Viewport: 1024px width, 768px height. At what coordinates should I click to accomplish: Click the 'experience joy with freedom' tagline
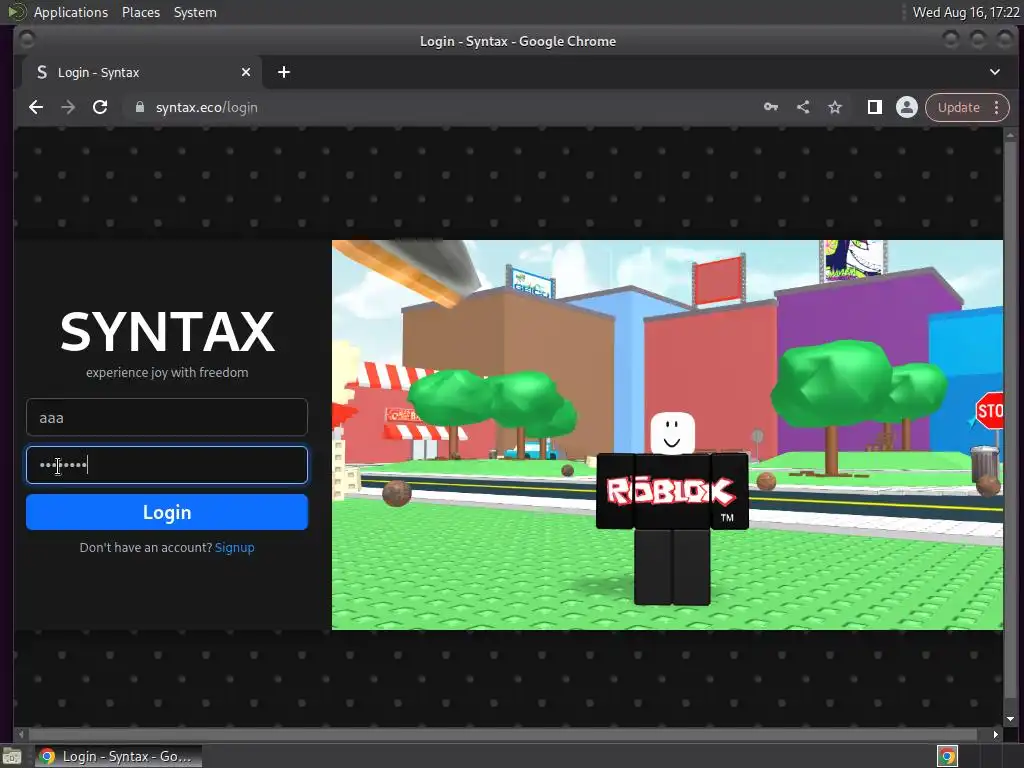click(167, 372)
